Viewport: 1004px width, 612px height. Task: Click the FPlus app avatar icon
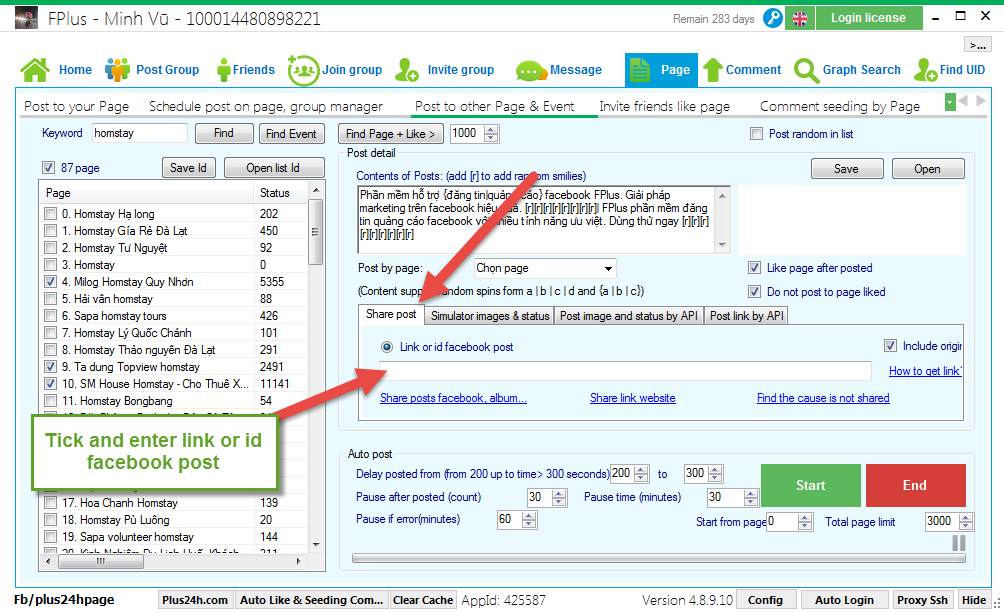[x=26, y=18]
